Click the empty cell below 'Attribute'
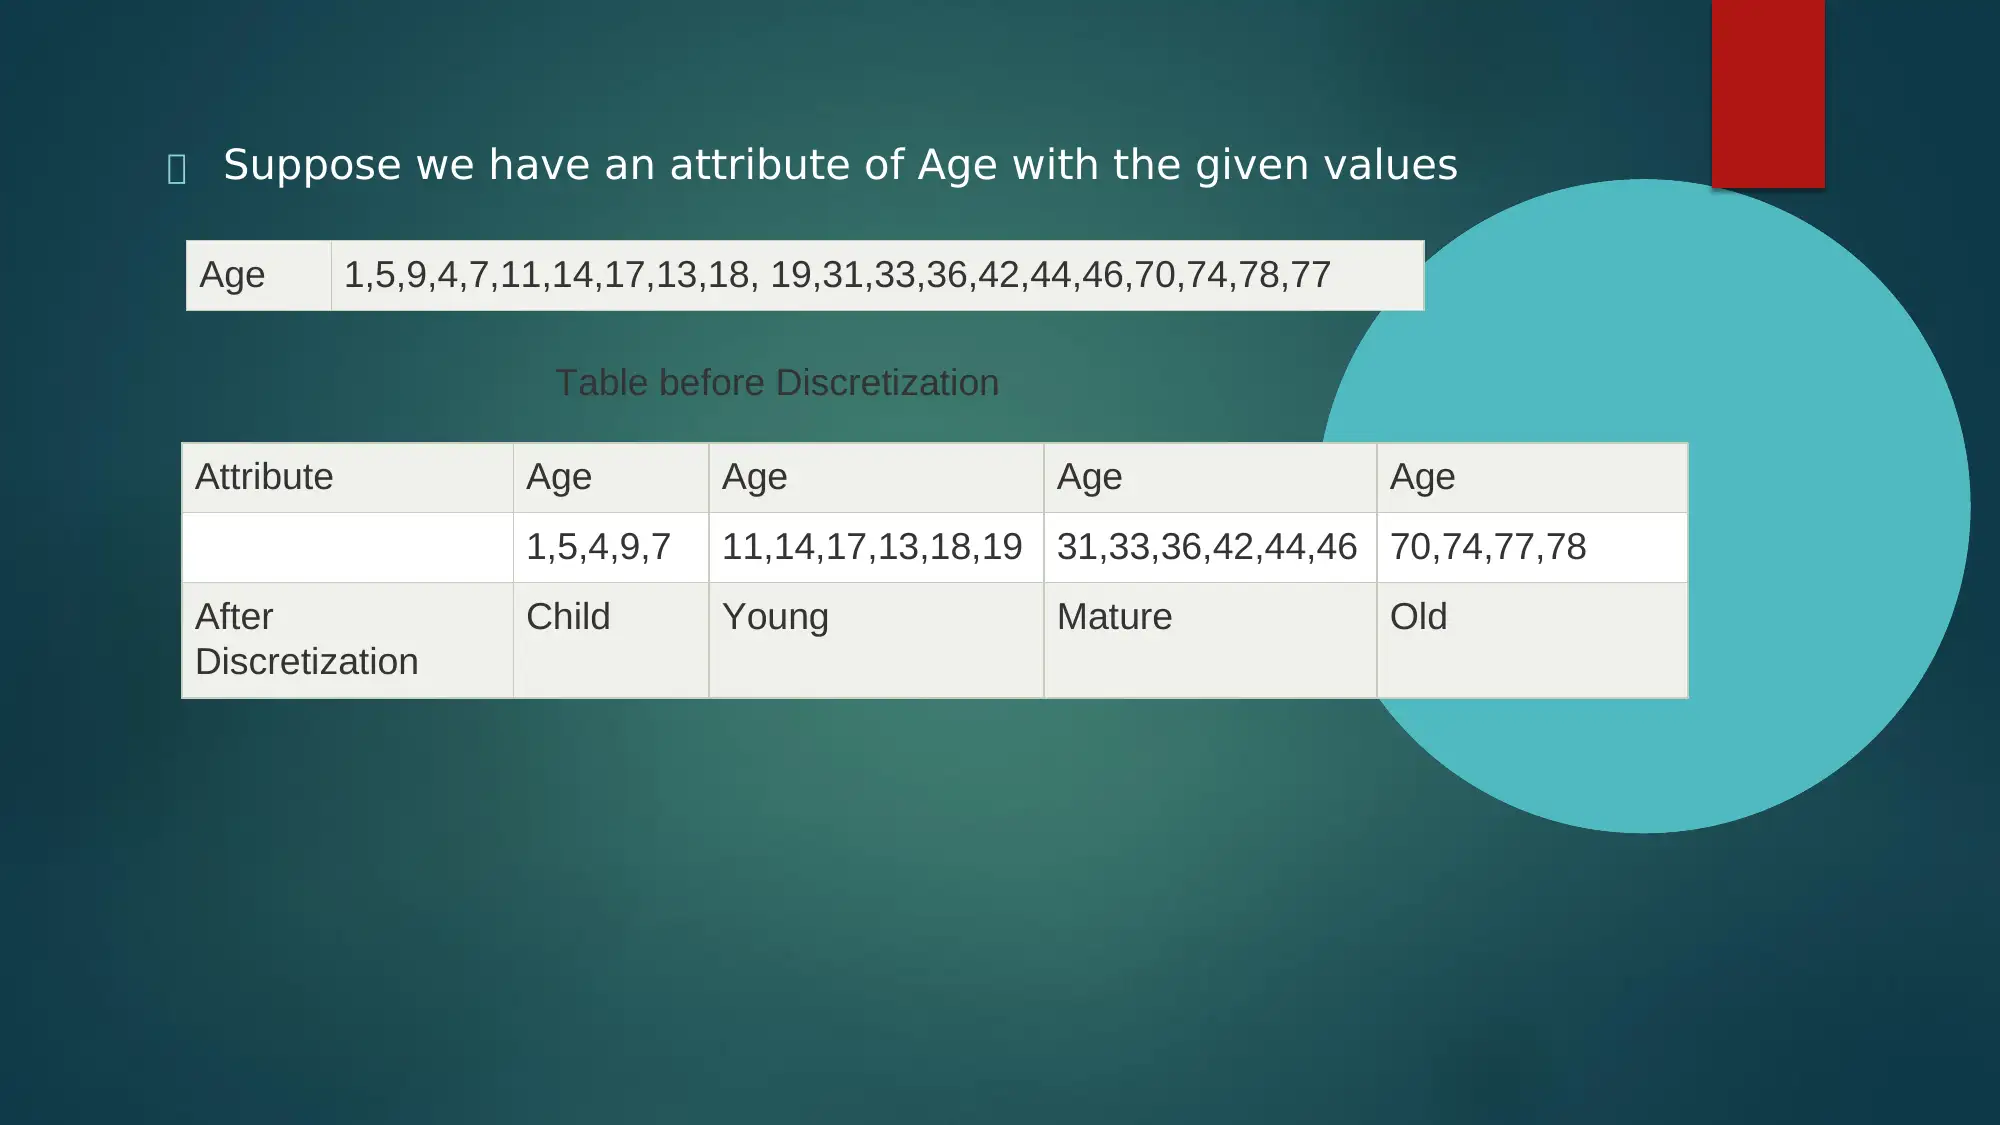This screenshot has width=2000, height=1125. click(348, 547)
